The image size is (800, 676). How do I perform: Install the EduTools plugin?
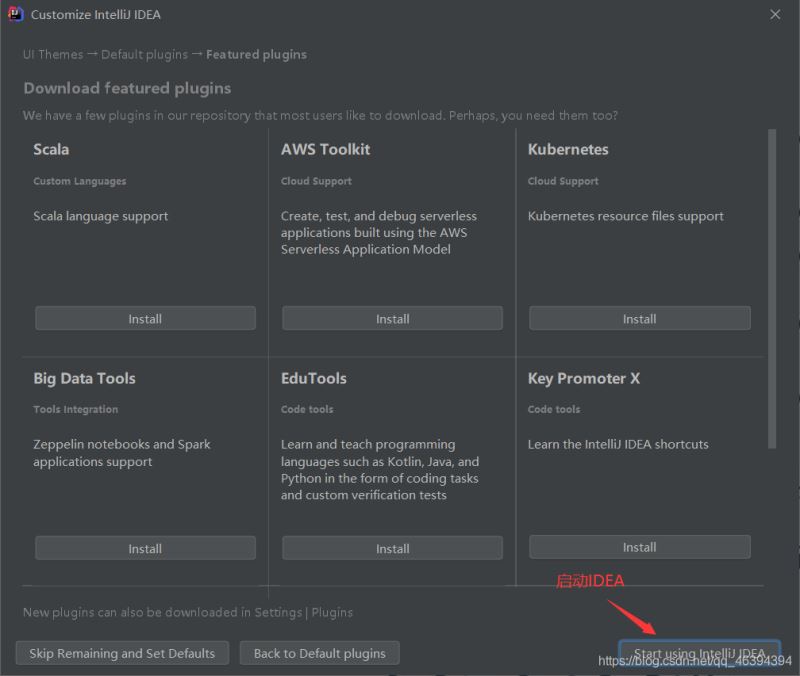point(391,548)
